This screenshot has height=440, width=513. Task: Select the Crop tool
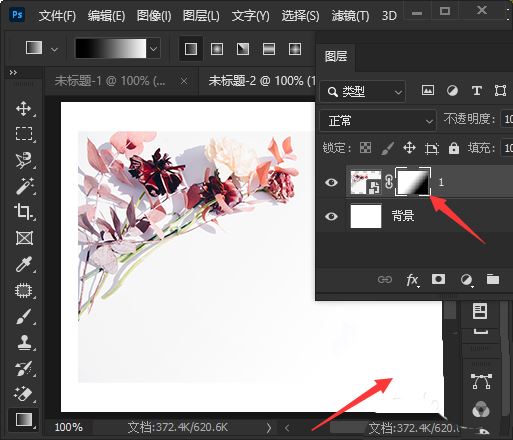pyautogui.click(x=23, y=211)
